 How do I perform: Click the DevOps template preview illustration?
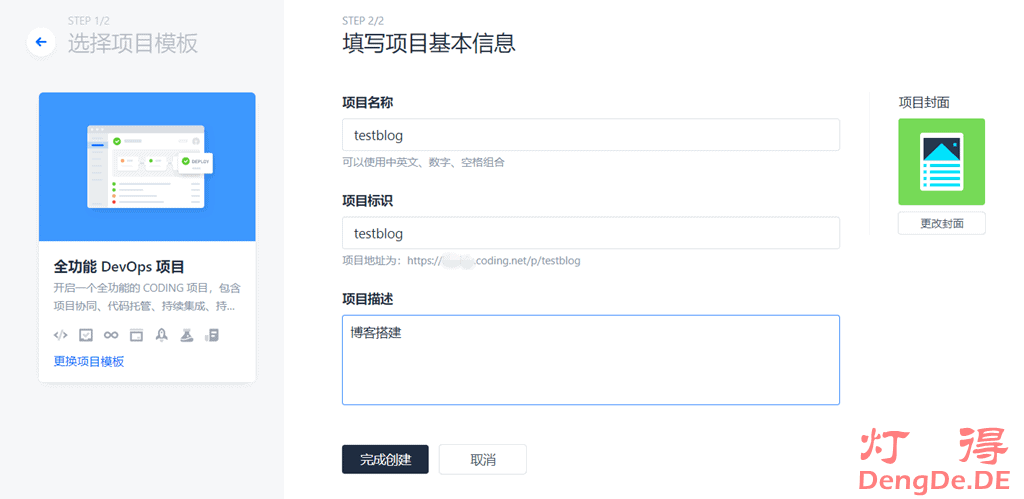tap(147, 167)
